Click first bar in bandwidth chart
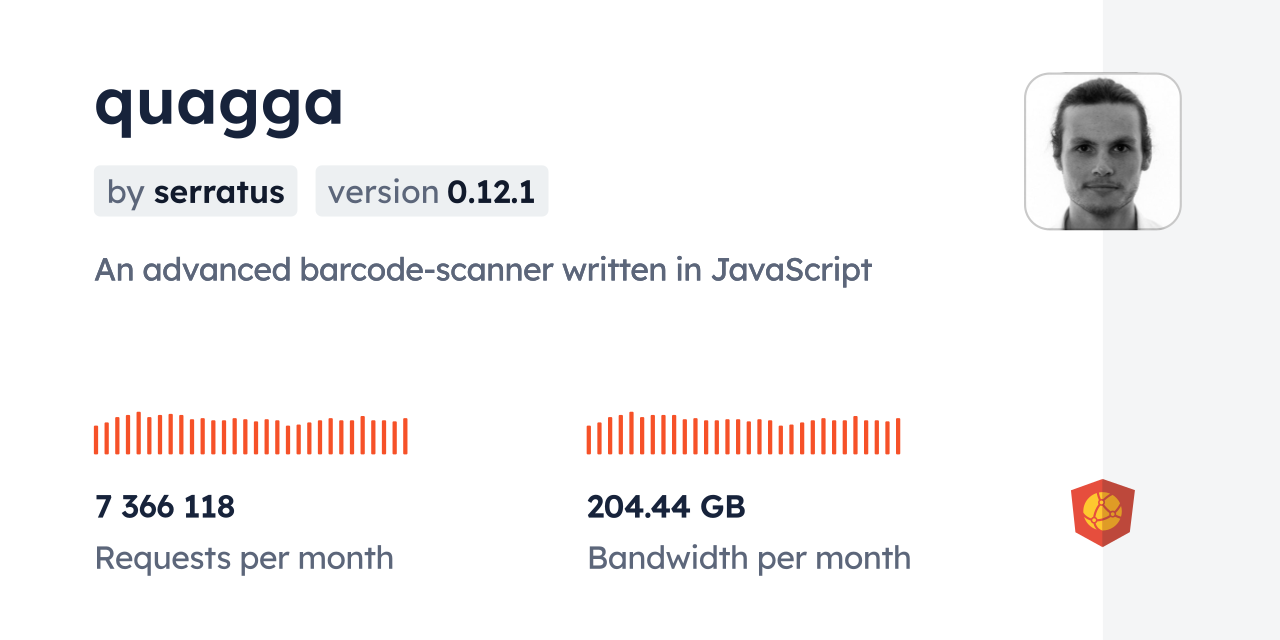 (589, 440)
